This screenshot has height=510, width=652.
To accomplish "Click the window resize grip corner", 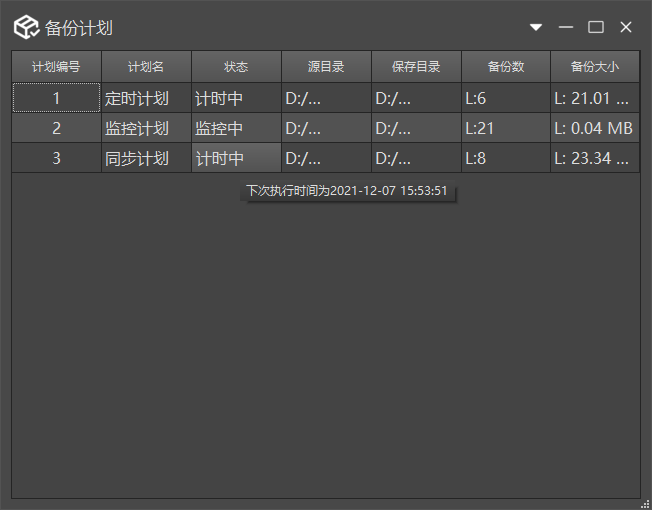I will [646, 504].
